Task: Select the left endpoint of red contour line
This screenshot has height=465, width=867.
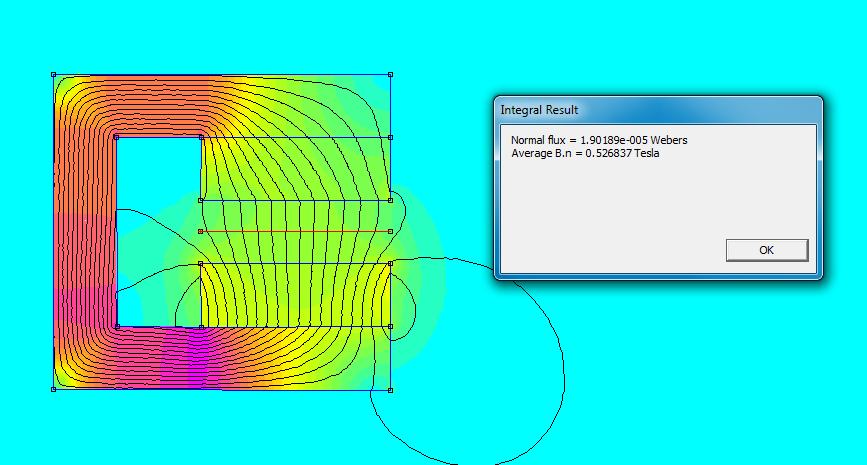Action: [x=201, y=231]
